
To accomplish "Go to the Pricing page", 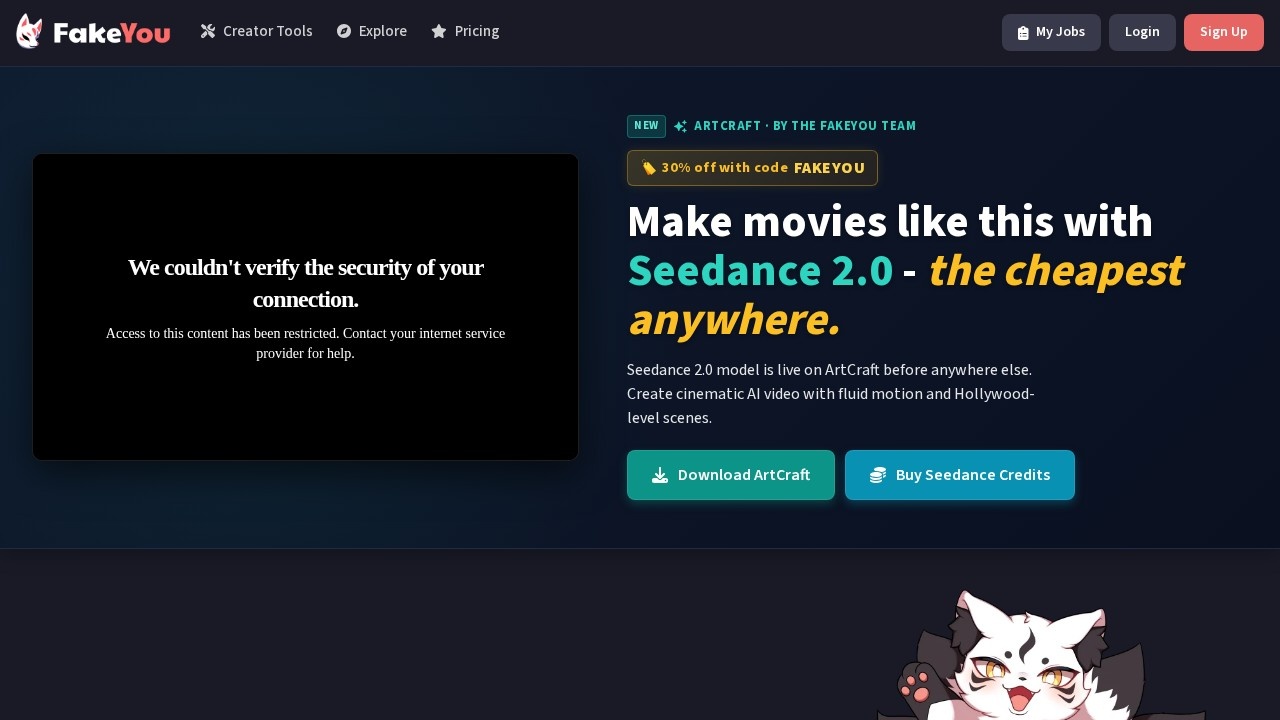I will pyautogui.click(x=465, y=31).
